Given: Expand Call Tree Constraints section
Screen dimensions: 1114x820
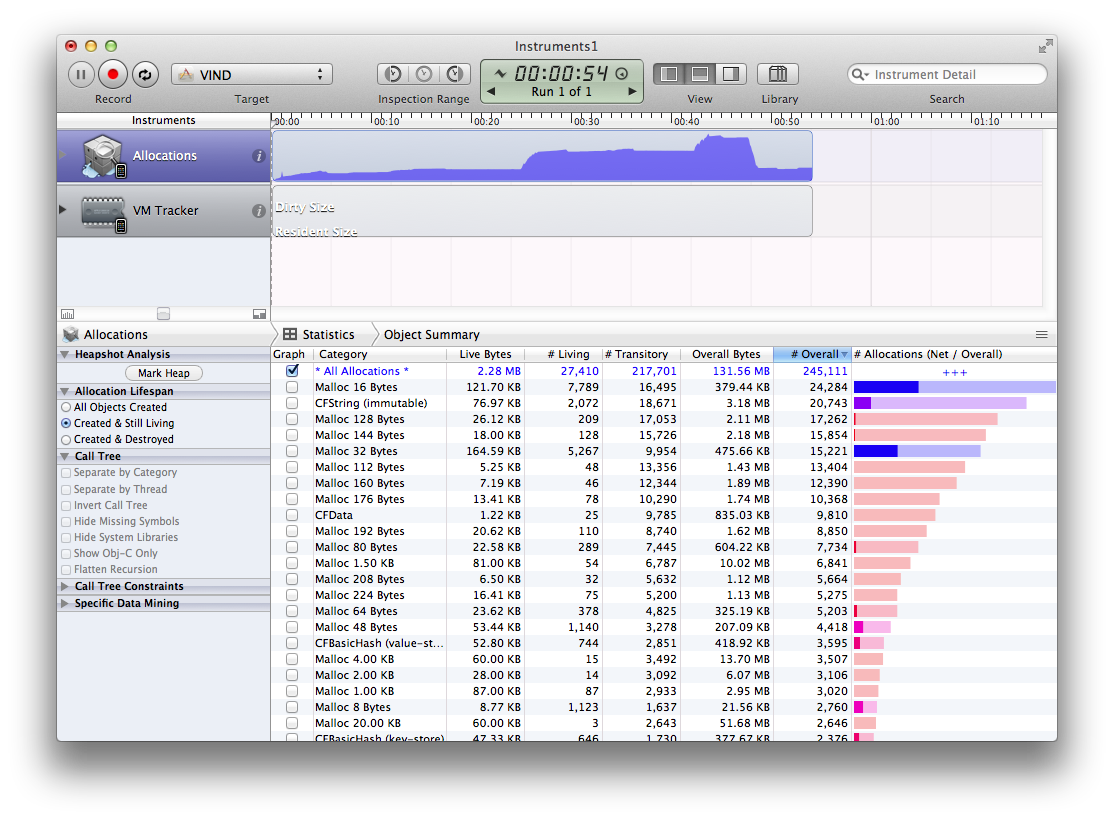Looking at the screenshot, I should tap(65, 586).
